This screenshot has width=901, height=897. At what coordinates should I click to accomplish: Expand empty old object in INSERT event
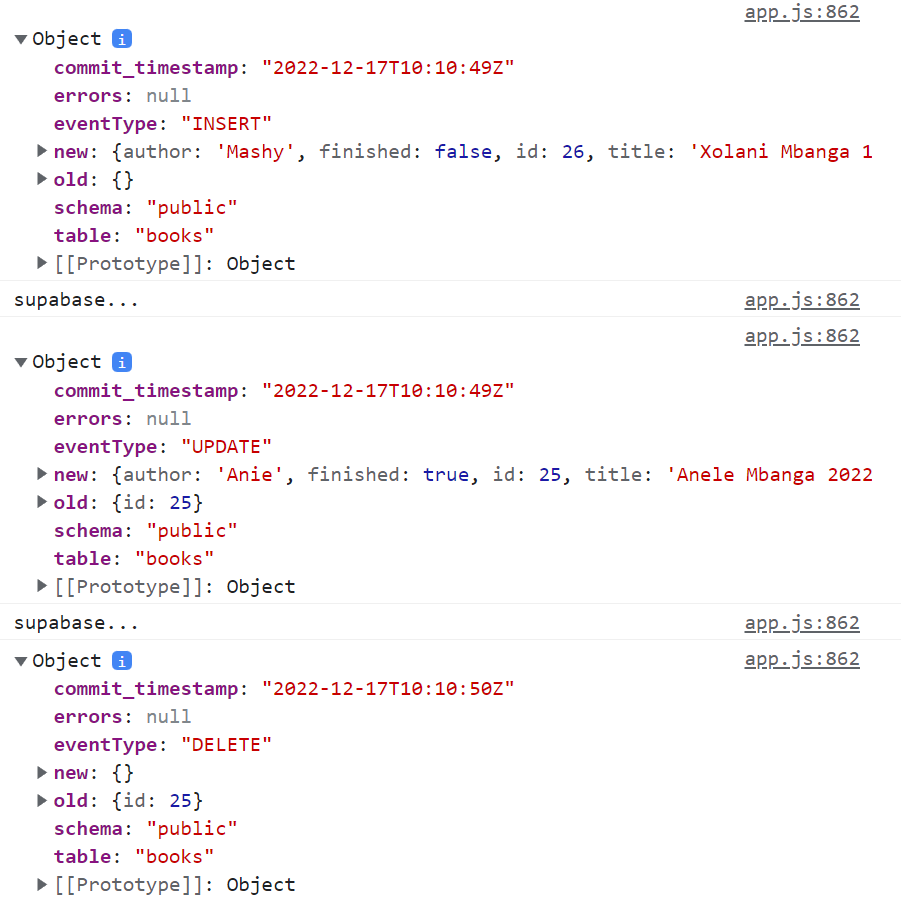point(42,179)
